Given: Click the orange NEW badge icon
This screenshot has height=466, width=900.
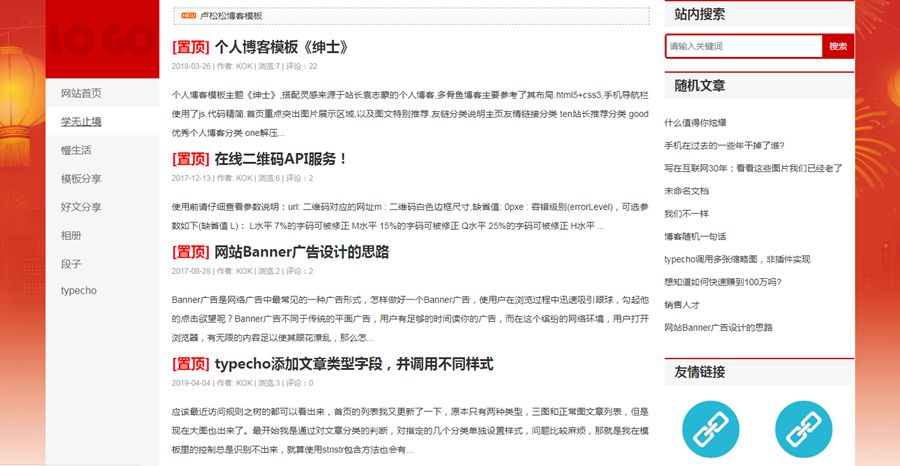Looking at the screenshot, I should (188, 16).
